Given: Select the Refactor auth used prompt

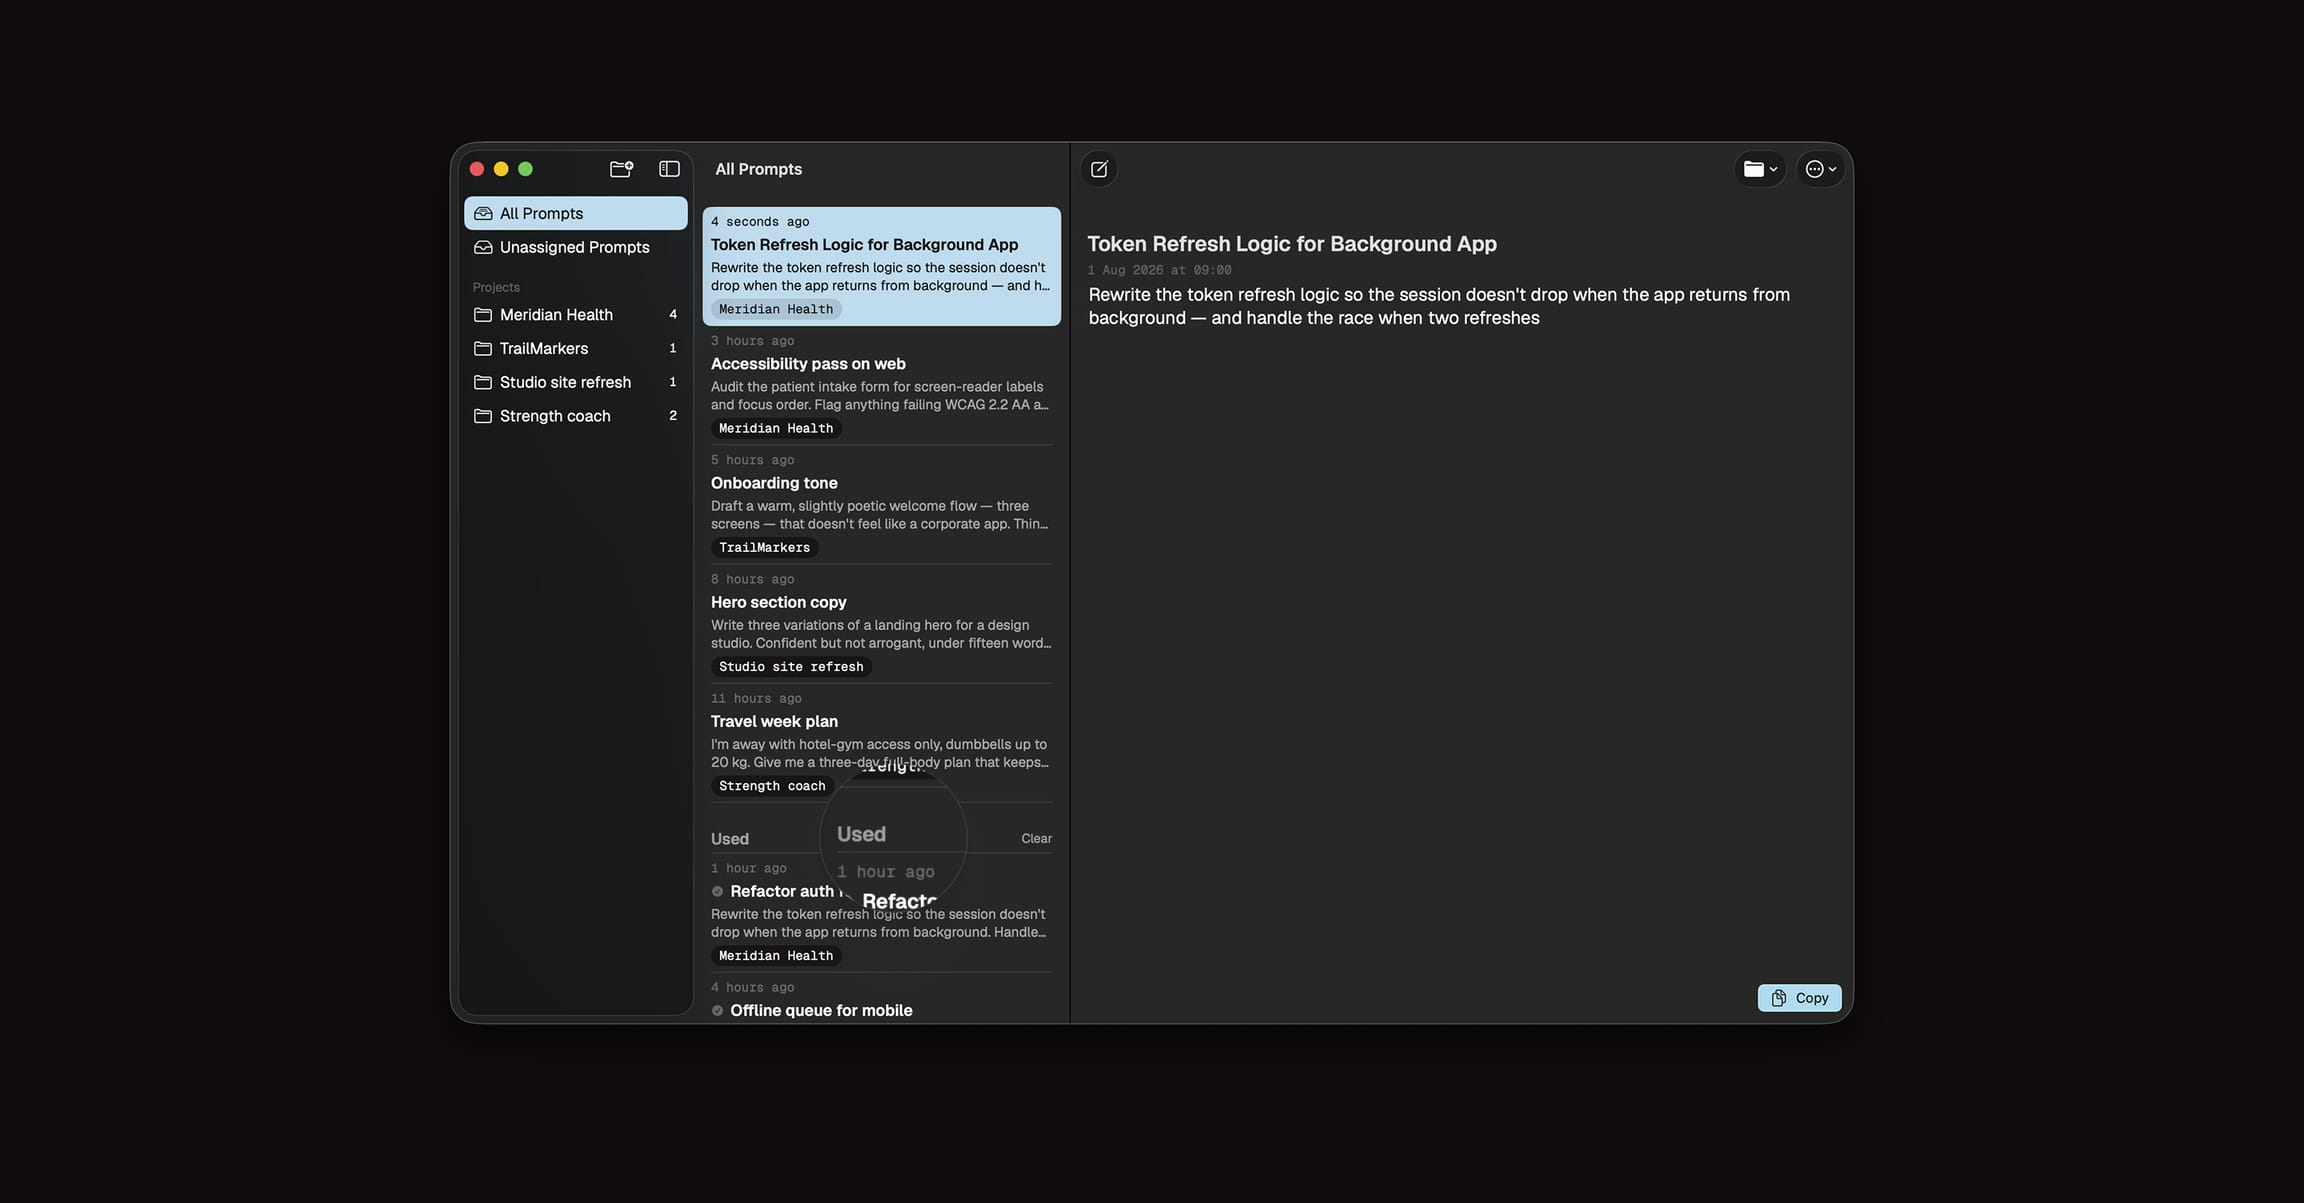Looking at the screenshot, I should (x=881, y=912).
